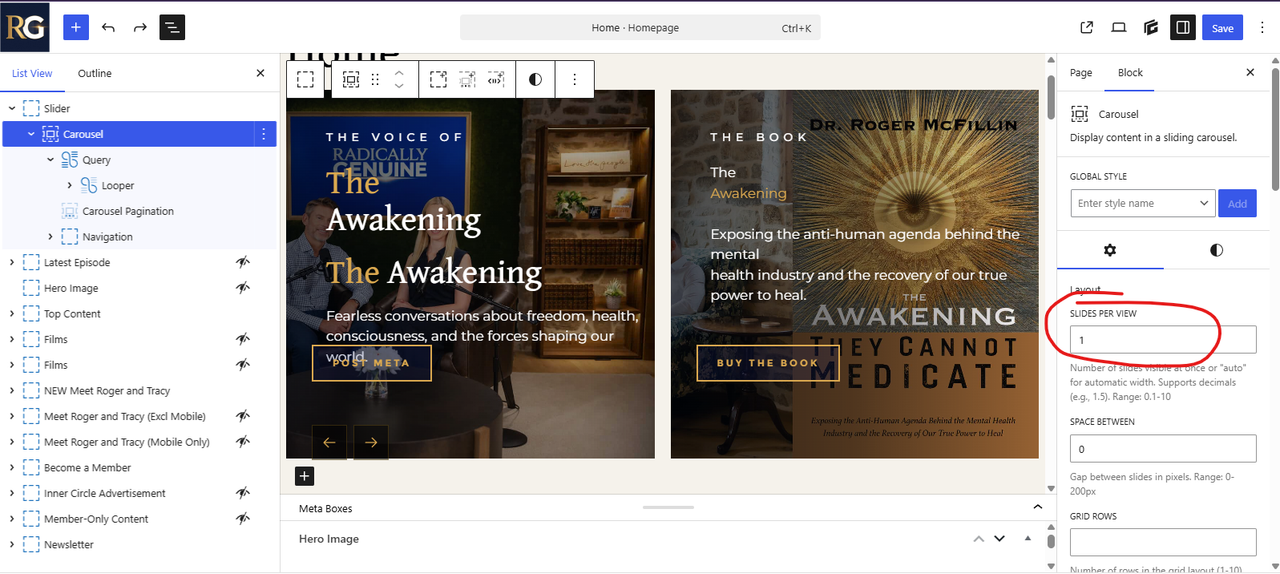Toggle the settings sidebar panel icon
This screenshot has width=1280, height=574.
(x=1183, y=28)
